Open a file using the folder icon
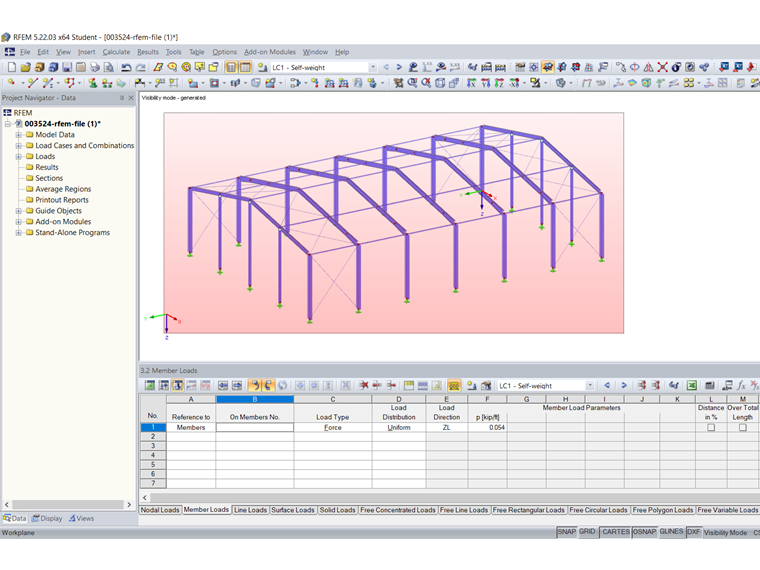The width and height of the screenshot is (760, 570). tap(26, 67)
